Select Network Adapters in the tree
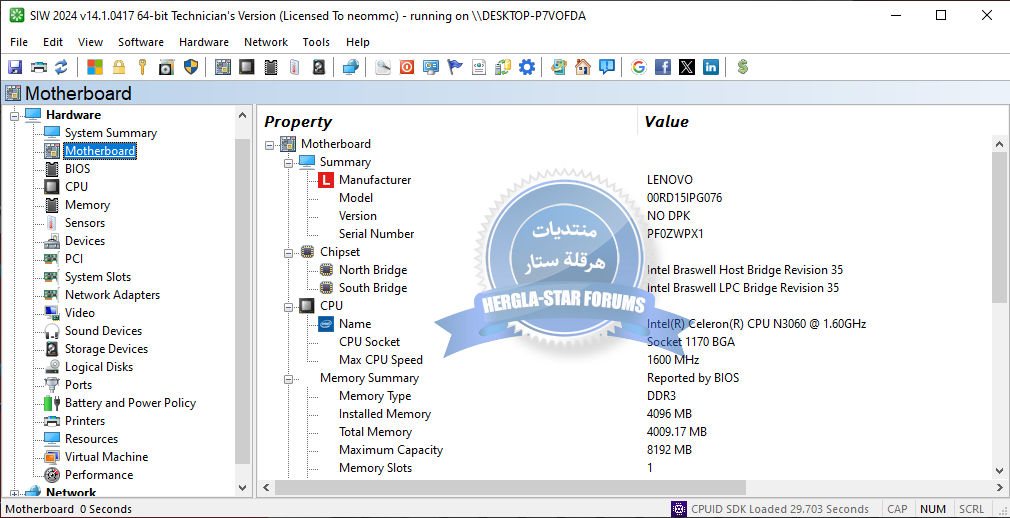1010x518 pixels. click(x=112, y=295)
